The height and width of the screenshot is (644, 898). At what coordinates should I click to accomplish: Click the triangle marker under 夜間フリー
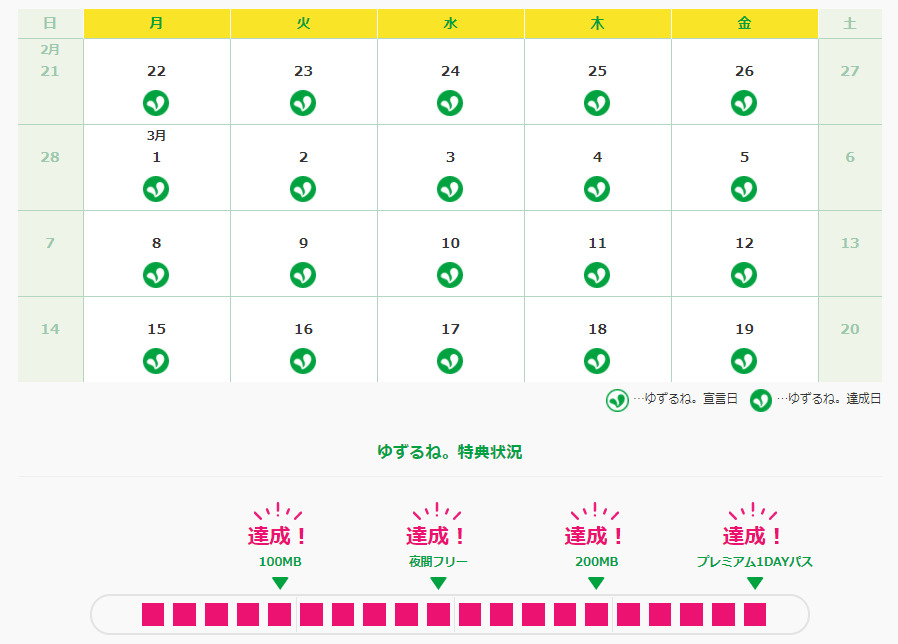point(438,583)
